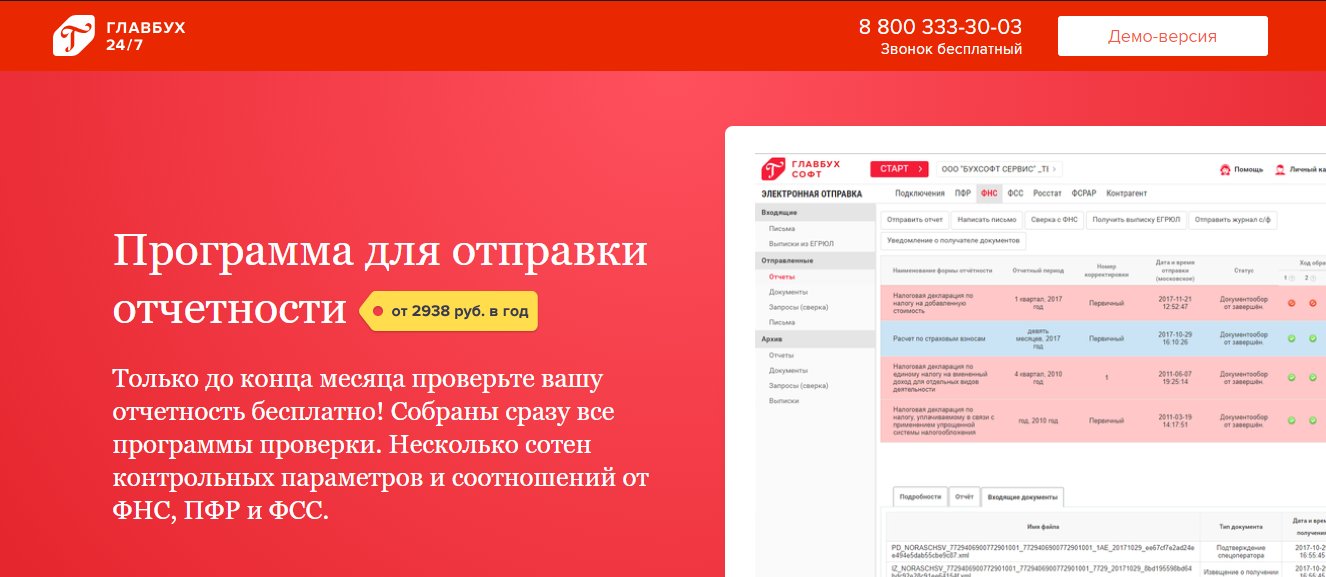Screen dimensions: 1326x577
Task: Select the Налоговая декларация по налогу на добавленную стоимость cell
Action: pyautogui.click(x=935, y=303)
